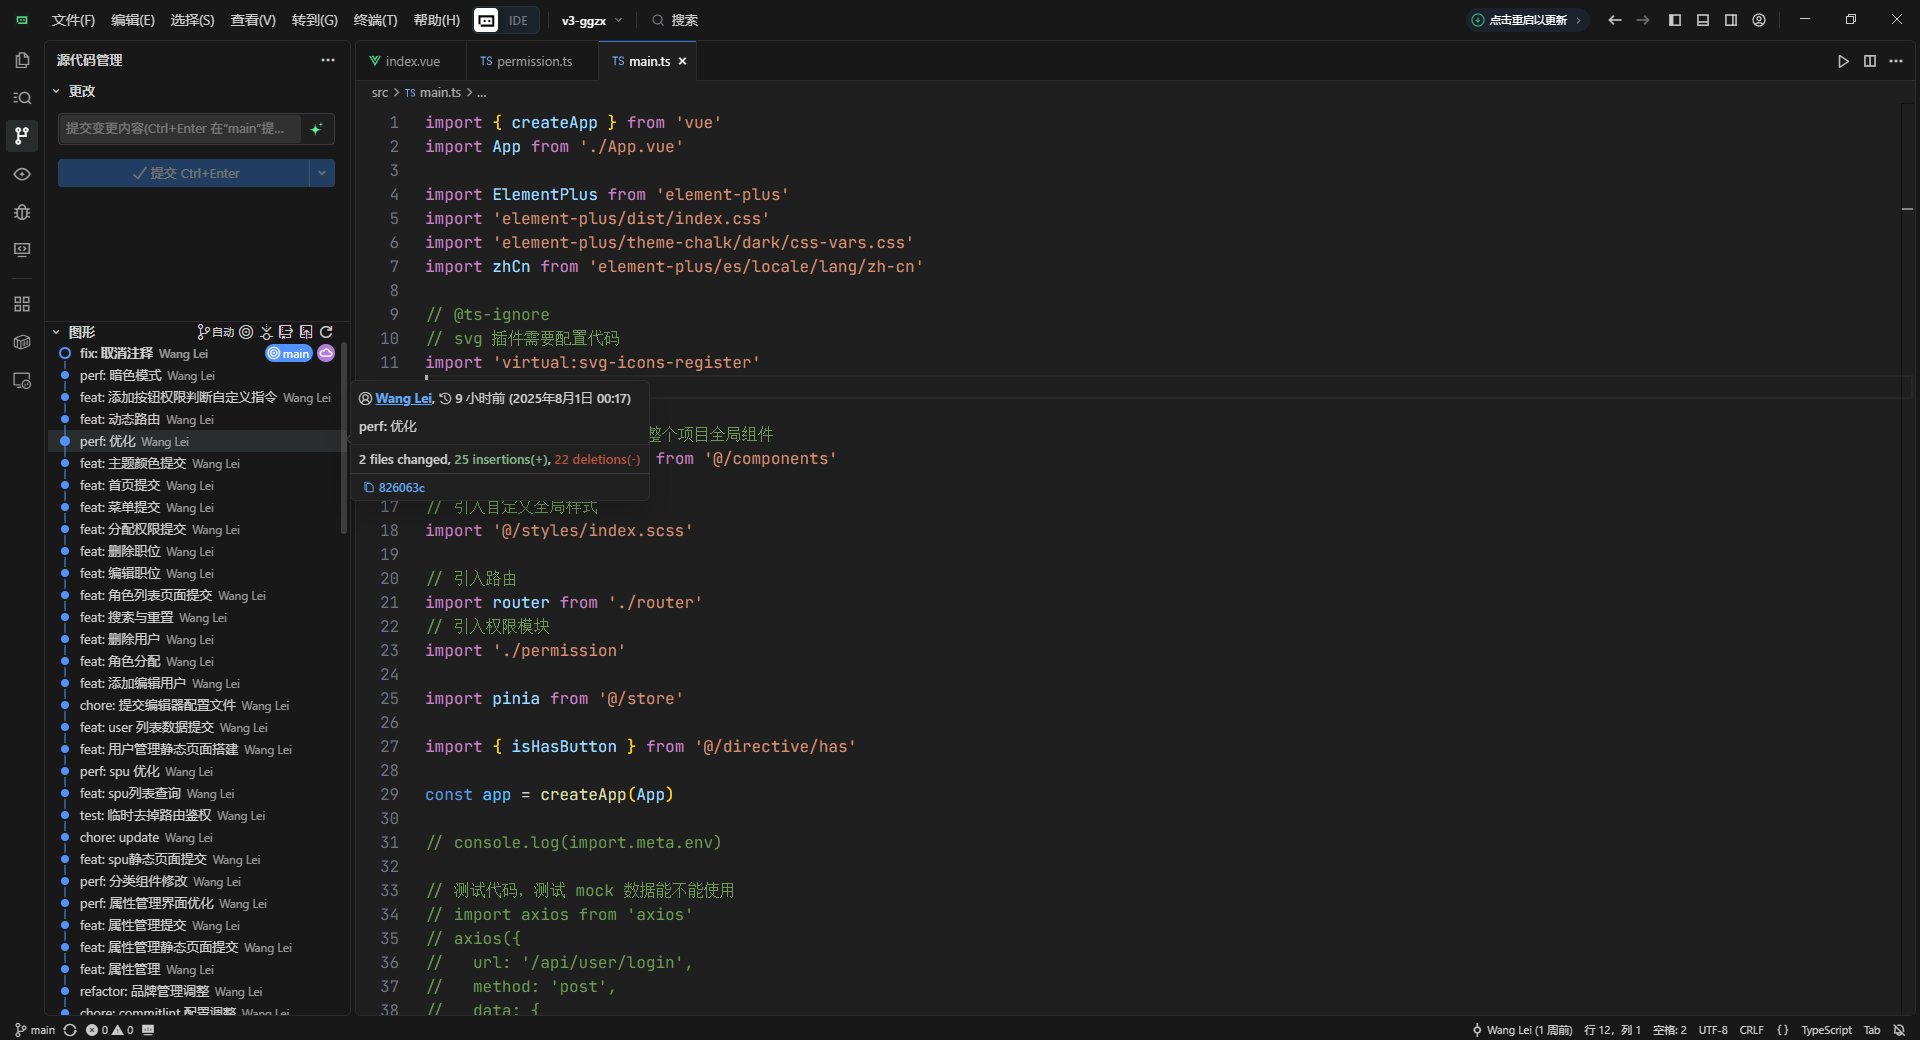Open the Run and Debug bug icon
The height and width of the screenshot is (1040, 1920).
(x=22, y=212)
